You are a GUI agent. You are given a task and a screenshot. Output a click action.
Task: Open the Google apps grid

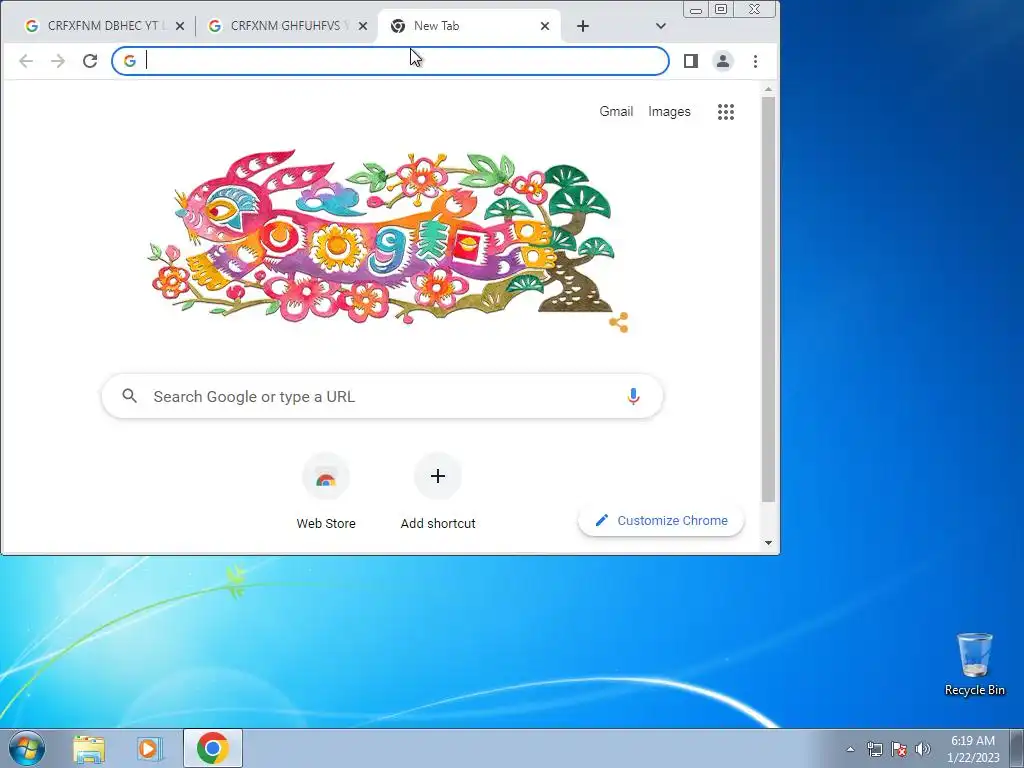pyautogui.click(x=726, y=112)
